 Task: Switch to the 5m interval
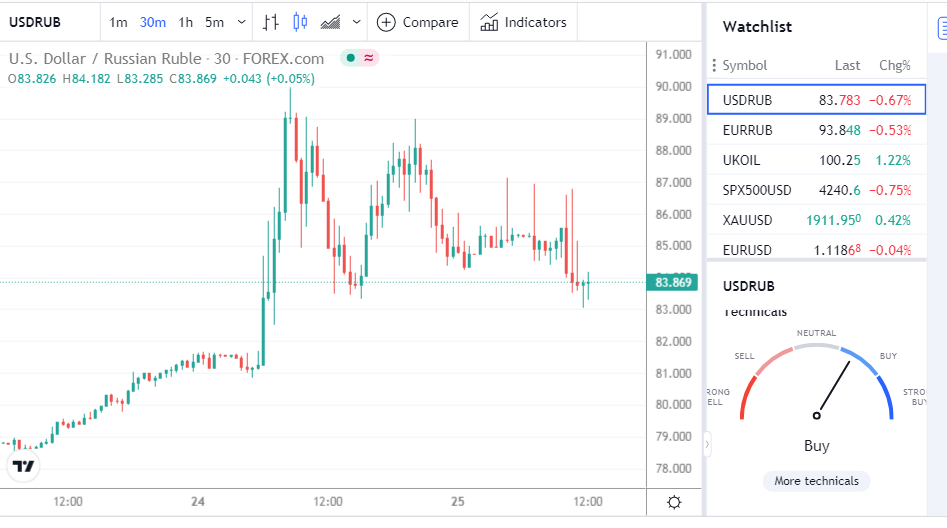tap(214, 22)
